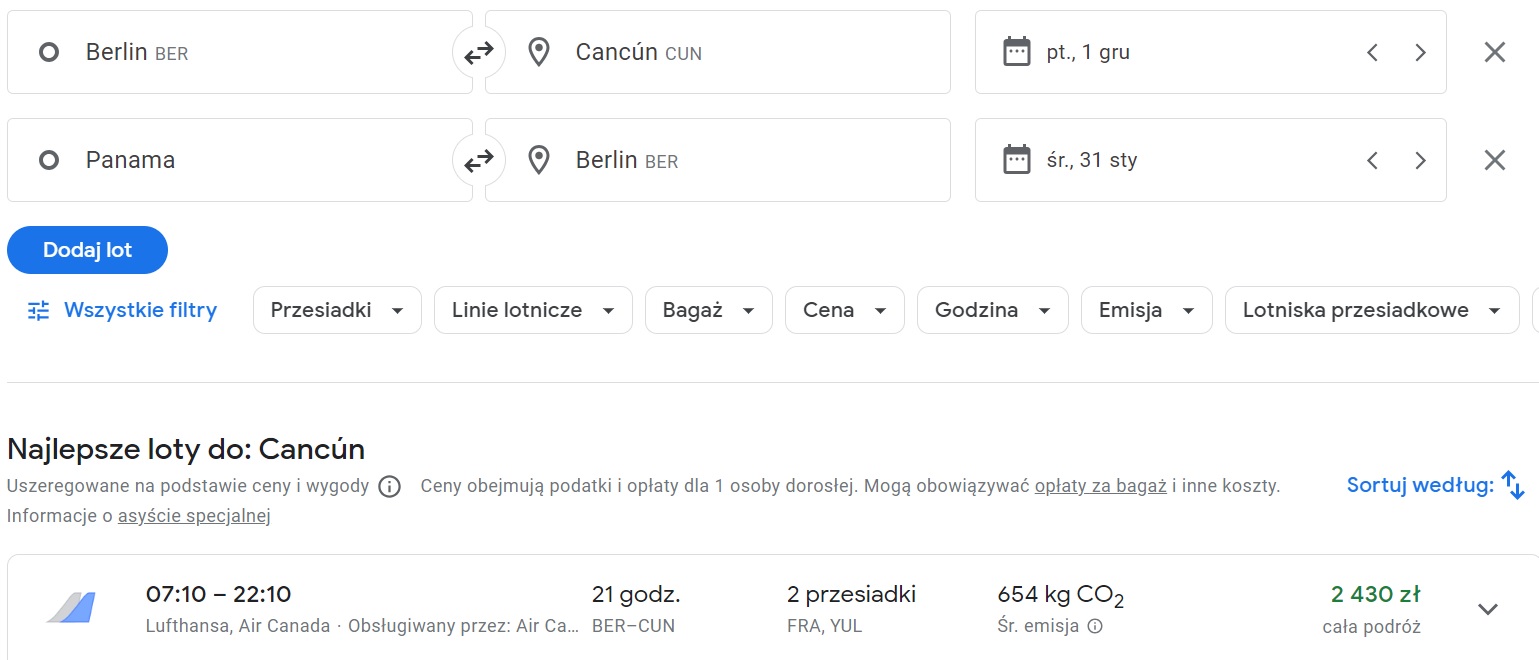The image size is (1539, 660).
Task: Click the sliders icon beside Wszystkie filtry
Action: click(39, 311)
